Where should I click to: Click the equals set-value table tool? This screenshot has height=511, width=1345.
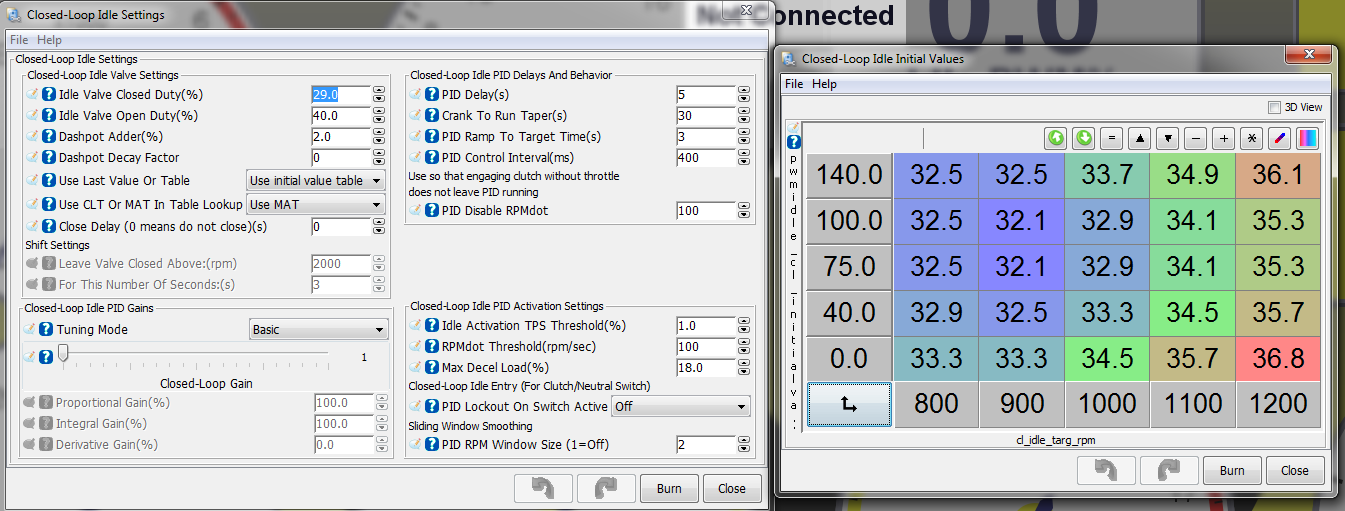point(1111,139)
